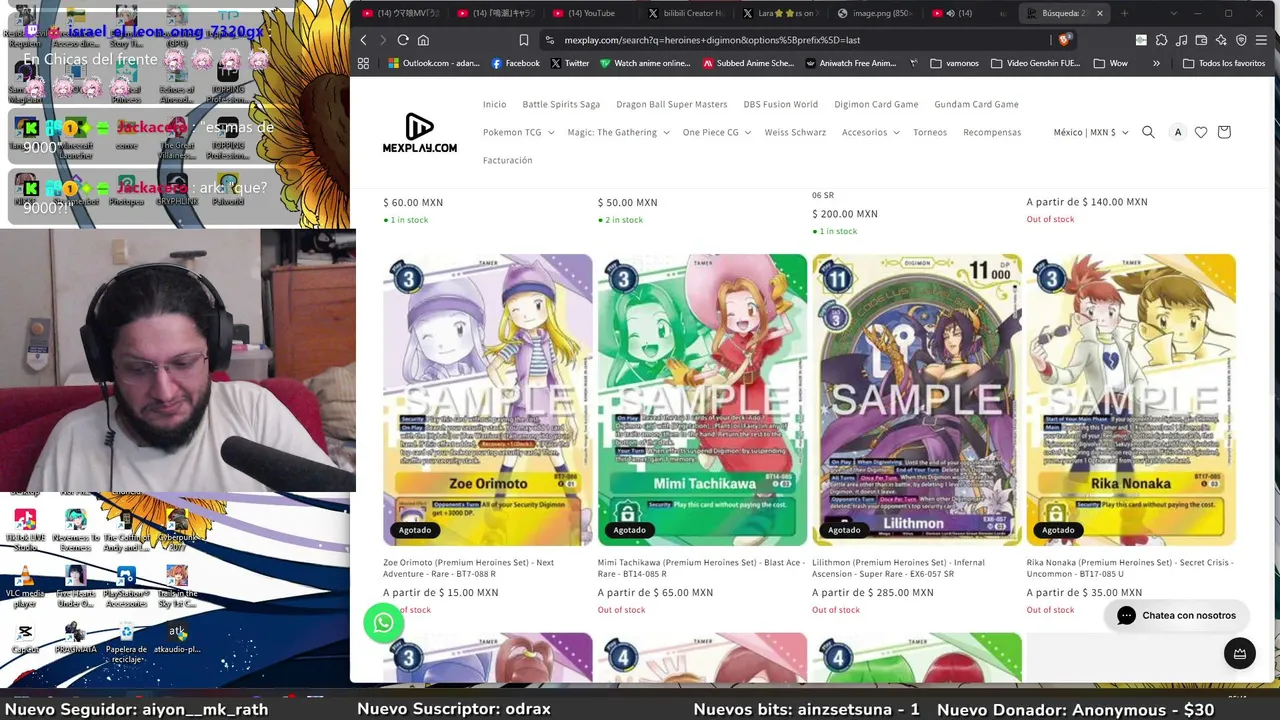
Task: Open the DBS Fusion World menu item
Action: click(780, 104)
